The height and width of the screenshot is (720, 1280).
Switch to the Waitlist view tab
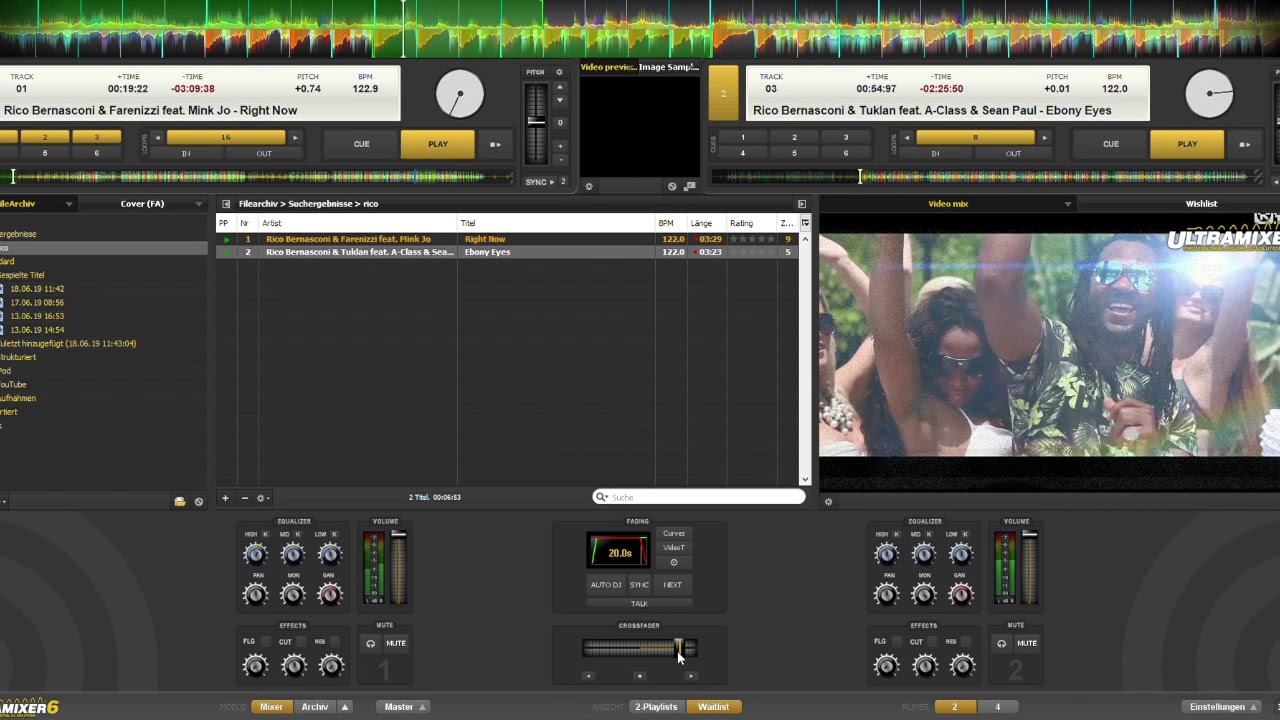click(713, 707)
